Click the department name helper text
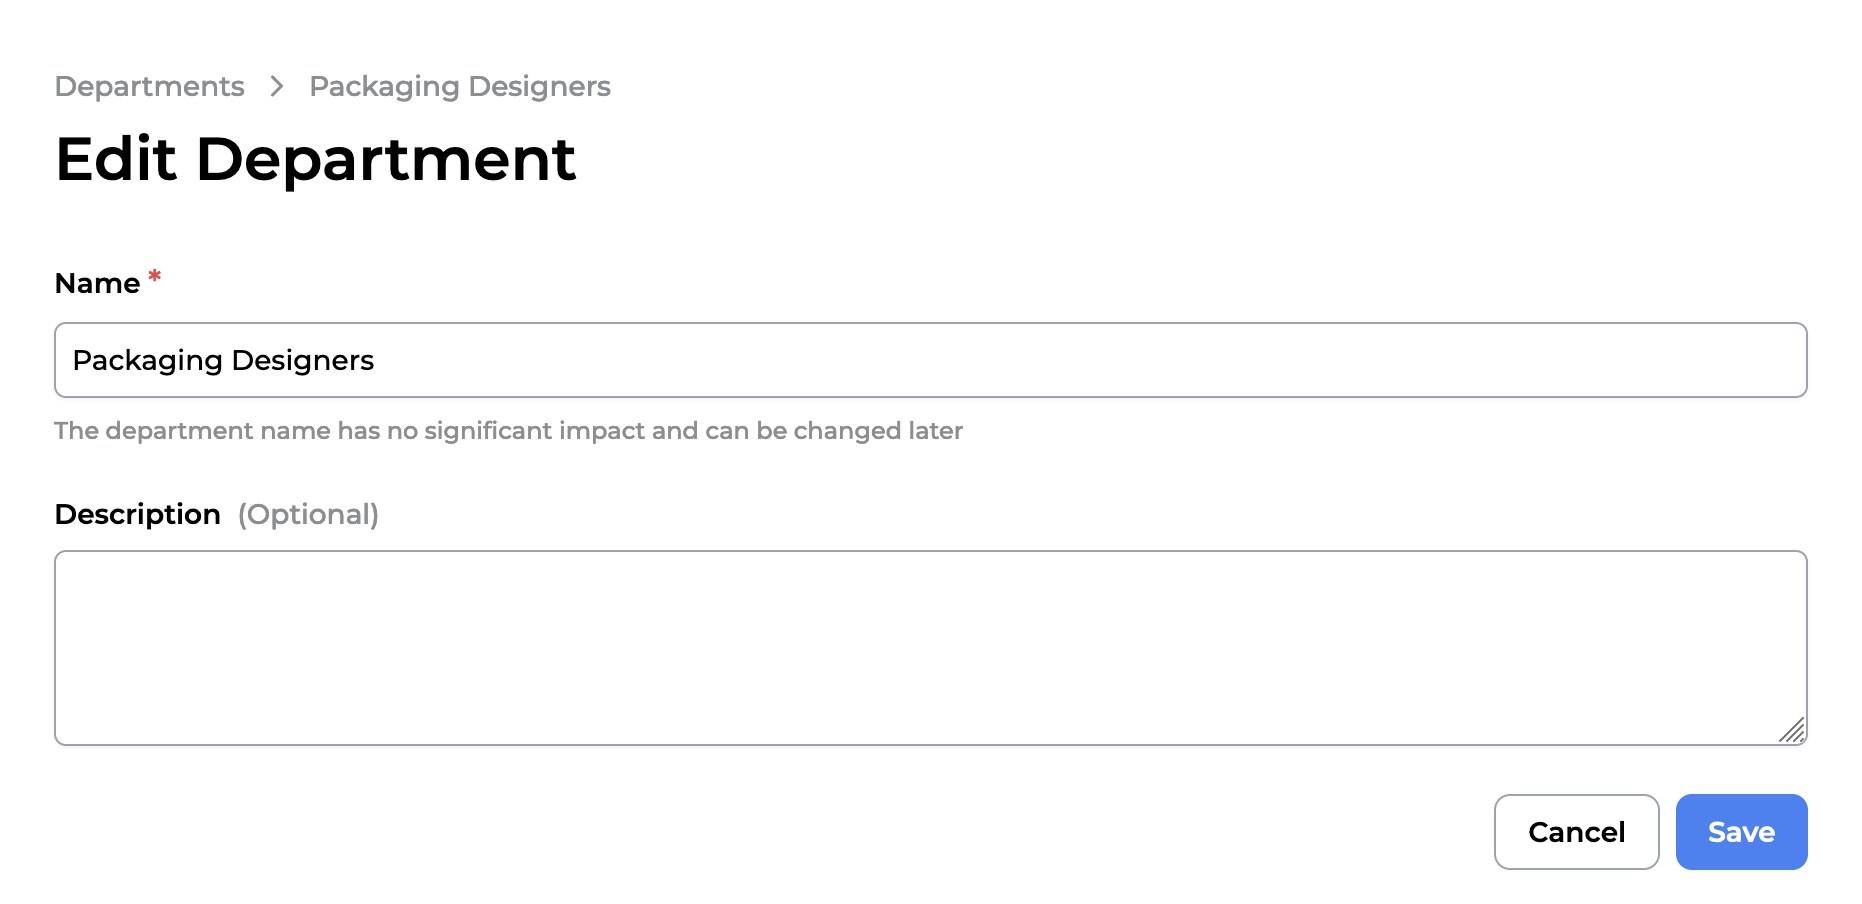 tap(508, 431)
